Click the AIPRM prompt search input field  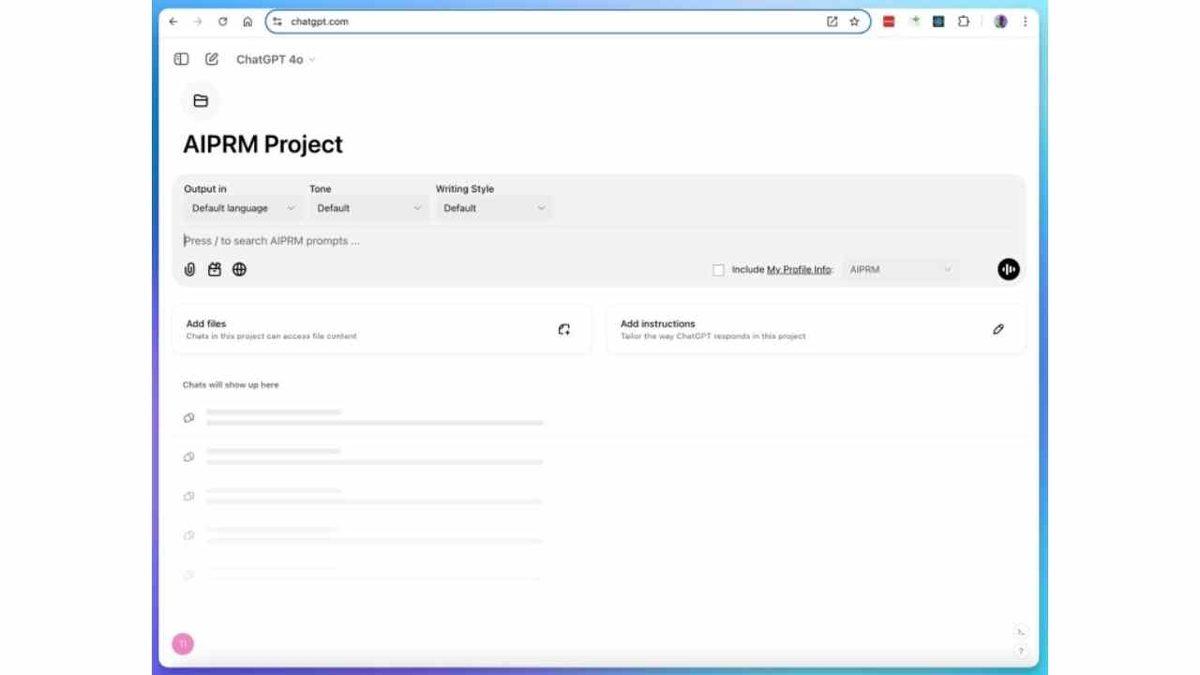(x=500, y=241)
